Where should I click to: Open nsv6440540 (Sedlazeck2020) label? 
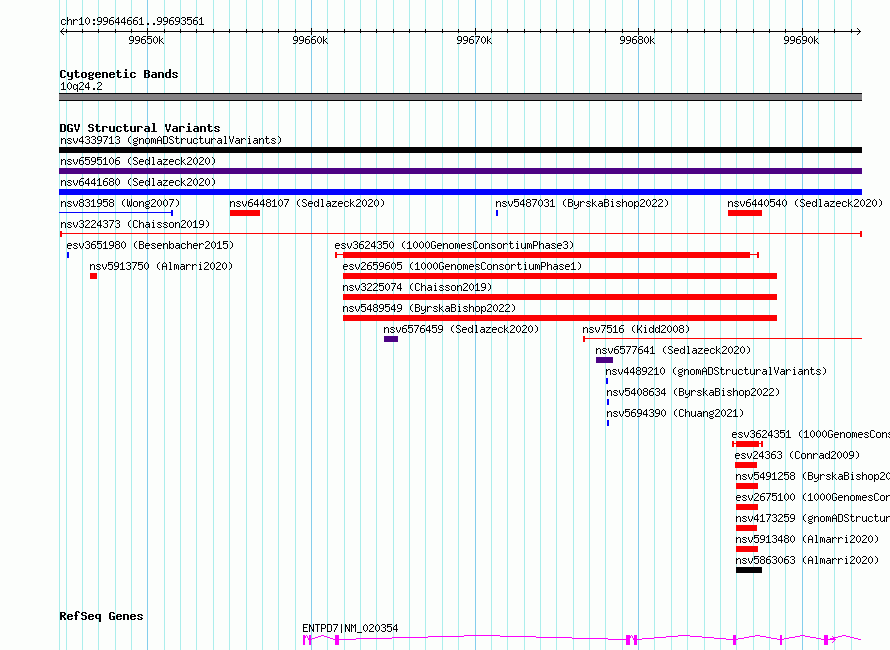click(x=805, y=203)
